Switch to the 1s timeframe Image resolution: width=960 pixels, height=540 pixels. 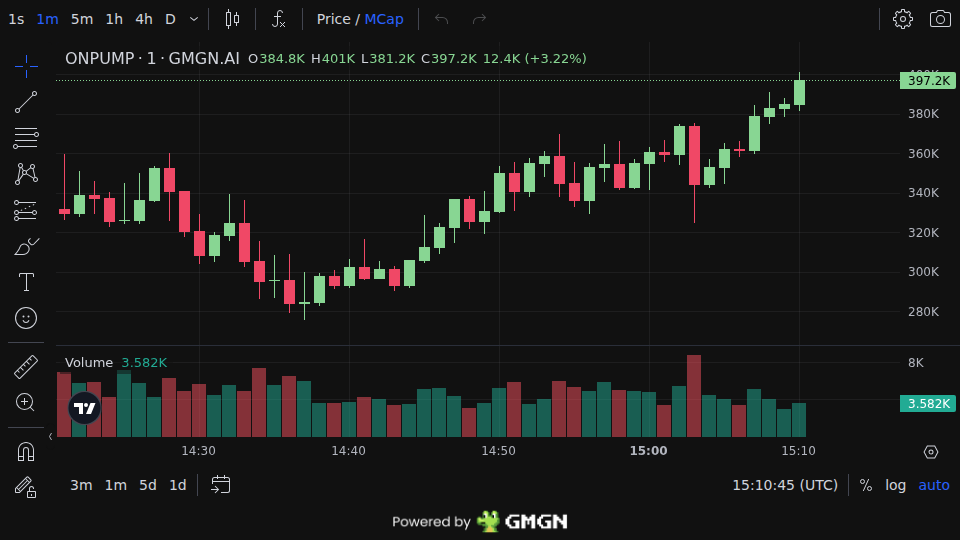17,19
